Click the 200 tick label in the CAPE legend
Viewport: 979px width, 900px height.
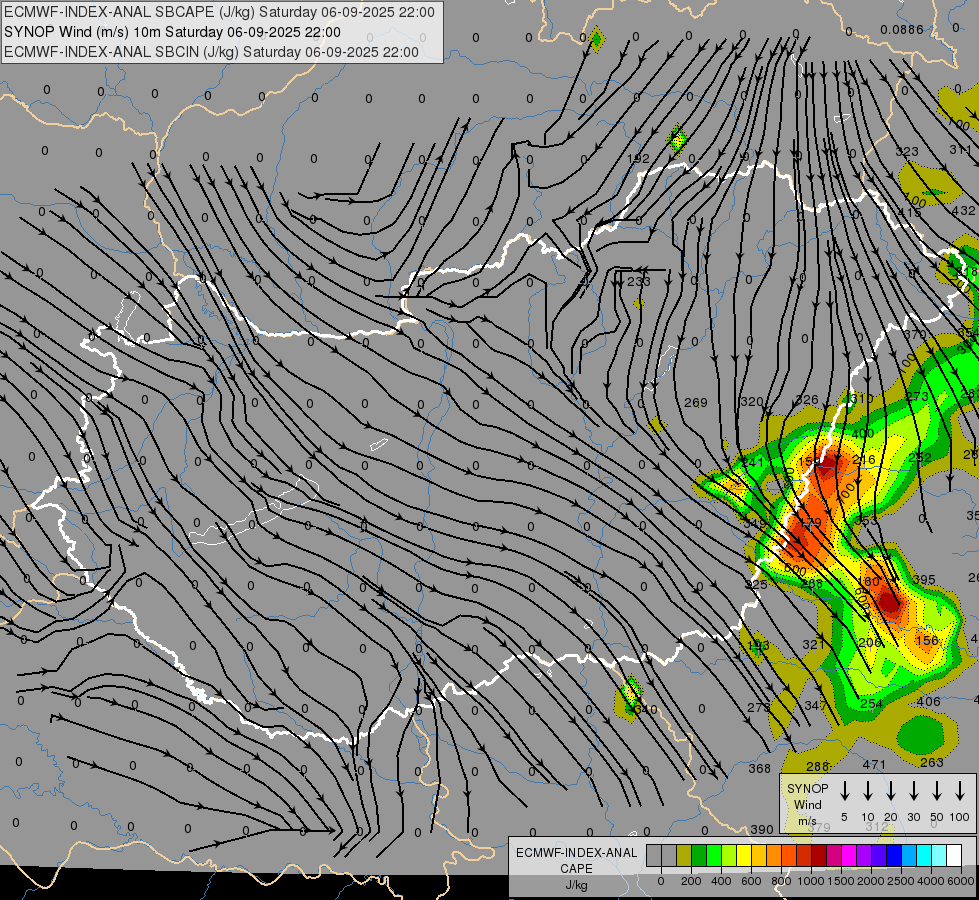pos(691,881)
